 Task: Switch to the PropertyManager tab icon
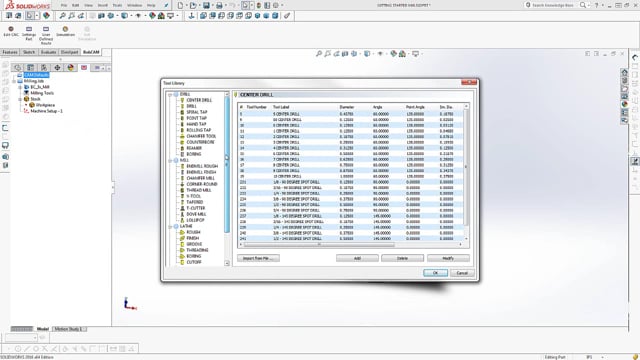[x=30, y=67]
